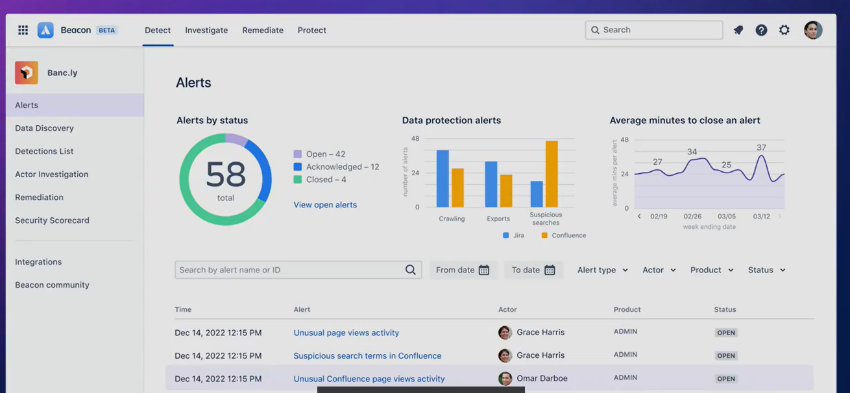Screen dimensions: 850x393
Task: Open Security Scorecard in sidebar
Action: pos(52,220)
